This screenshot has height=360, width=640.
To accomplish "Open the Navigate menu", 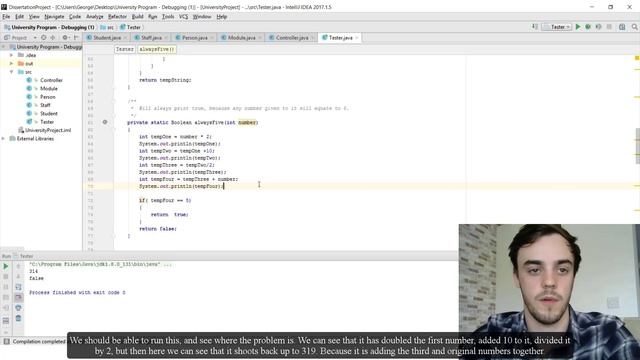I will [54, 17].
